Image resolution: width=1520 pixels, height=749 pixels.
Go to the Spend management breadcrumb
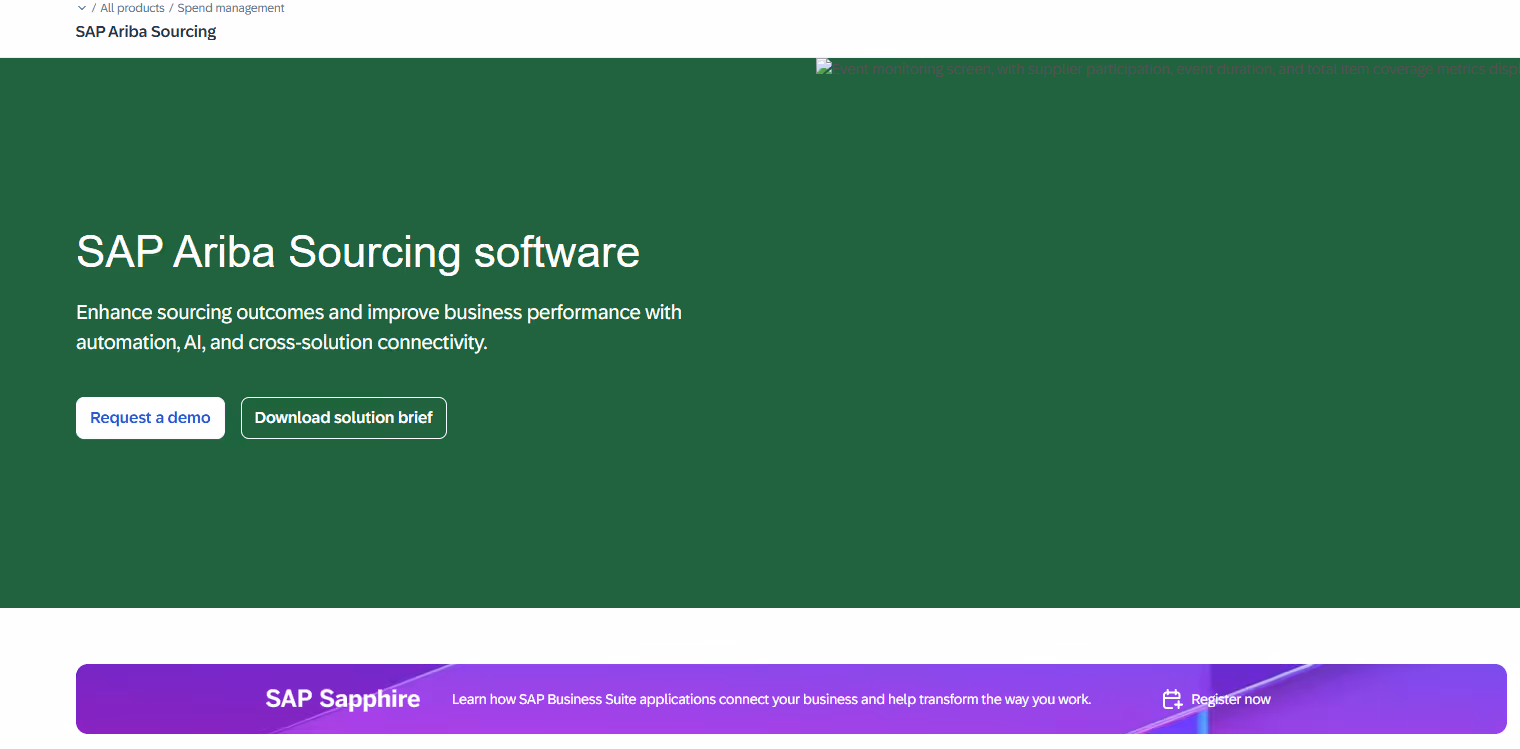tap(231, 8)
